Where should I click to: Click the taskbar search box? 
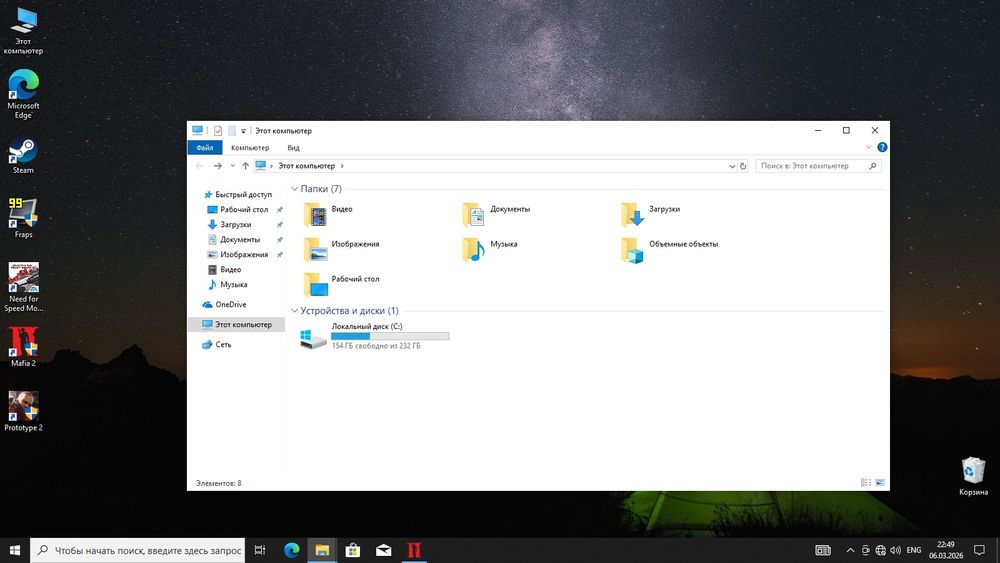pyautogui.click(x=137, y=550)
